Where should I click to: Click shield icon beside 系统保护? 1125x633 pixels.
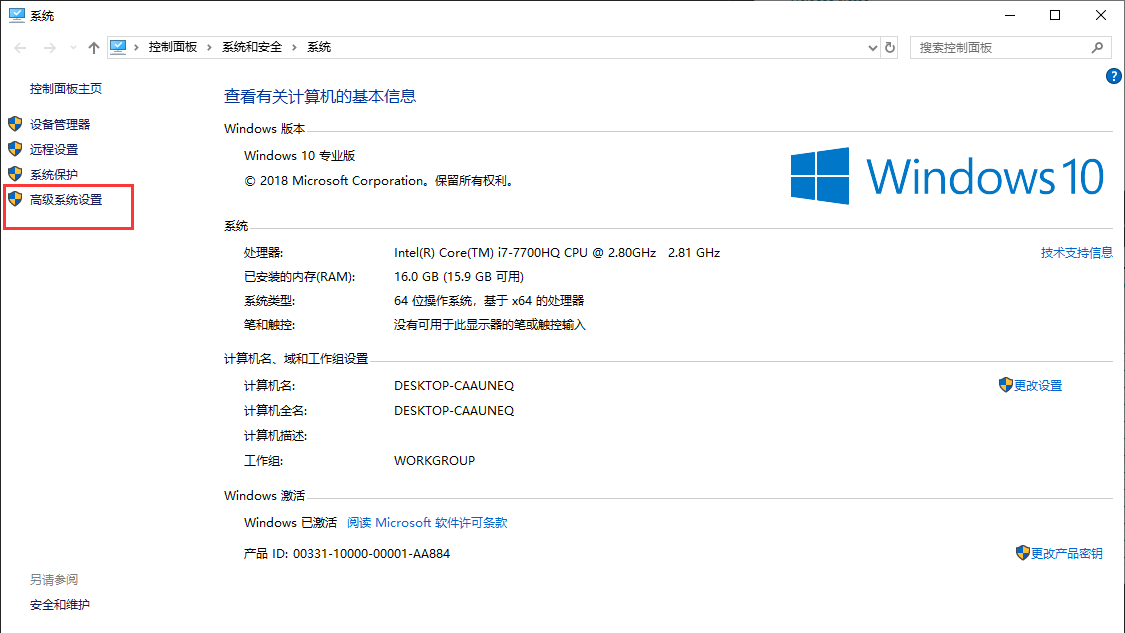click(x=15, y=174)
